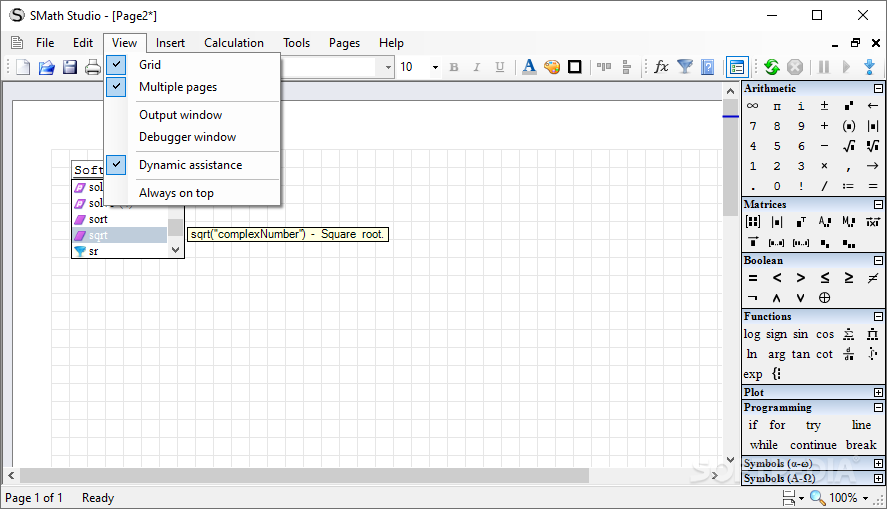The width and height of the screenshot is (887, 509).
Task: Insert the nth root operator
Action: (x=873, y=146)
